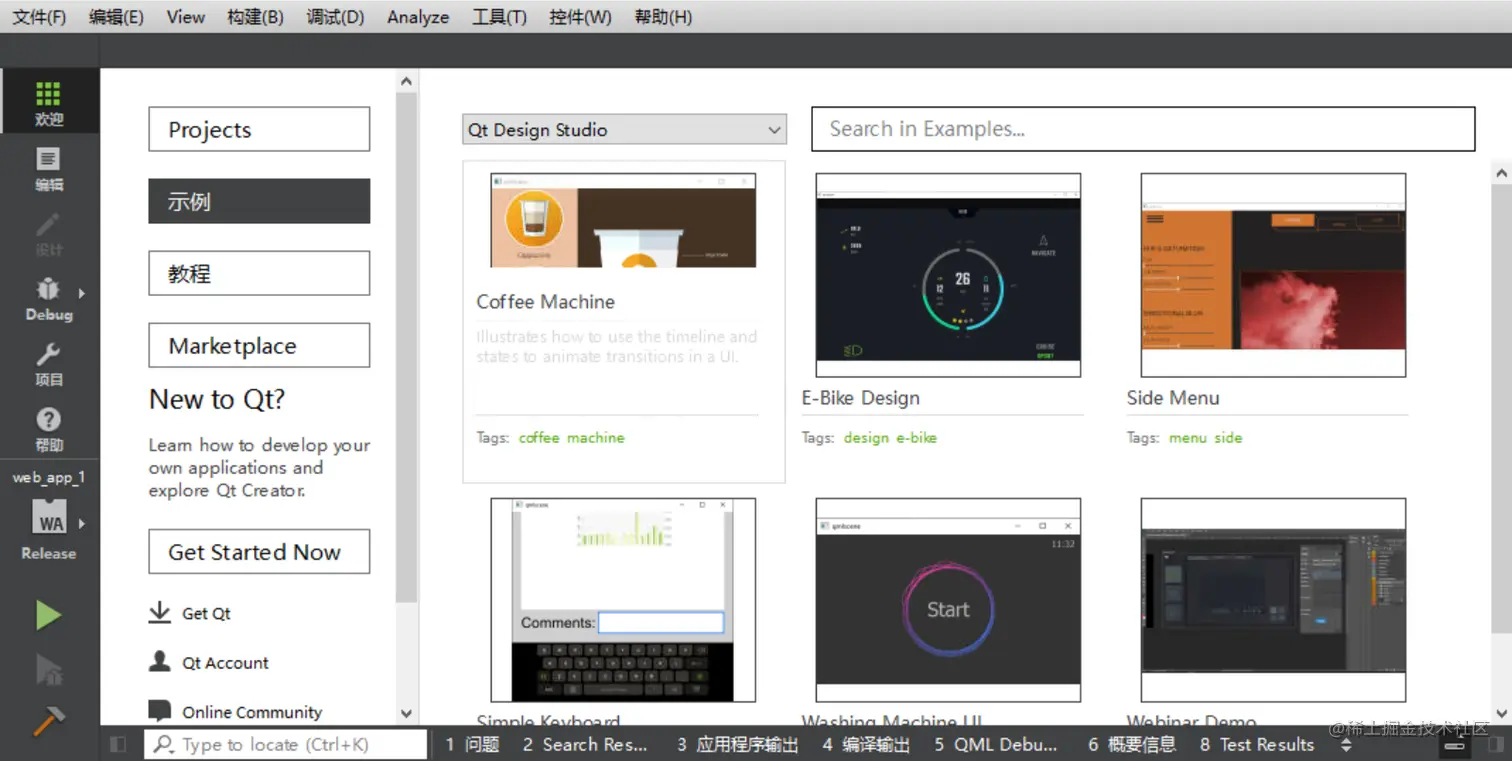Click the 'menu' tag

[x=1188, y=437]
